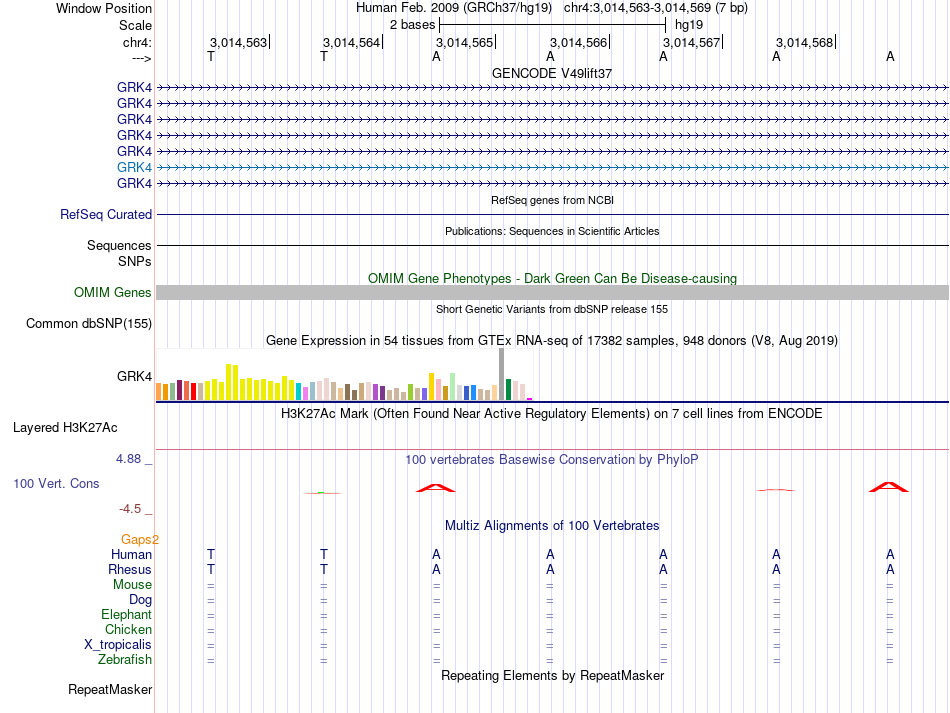Open the GRK4 GTEx expression track label
950x713 pixels.
(134, 376)
